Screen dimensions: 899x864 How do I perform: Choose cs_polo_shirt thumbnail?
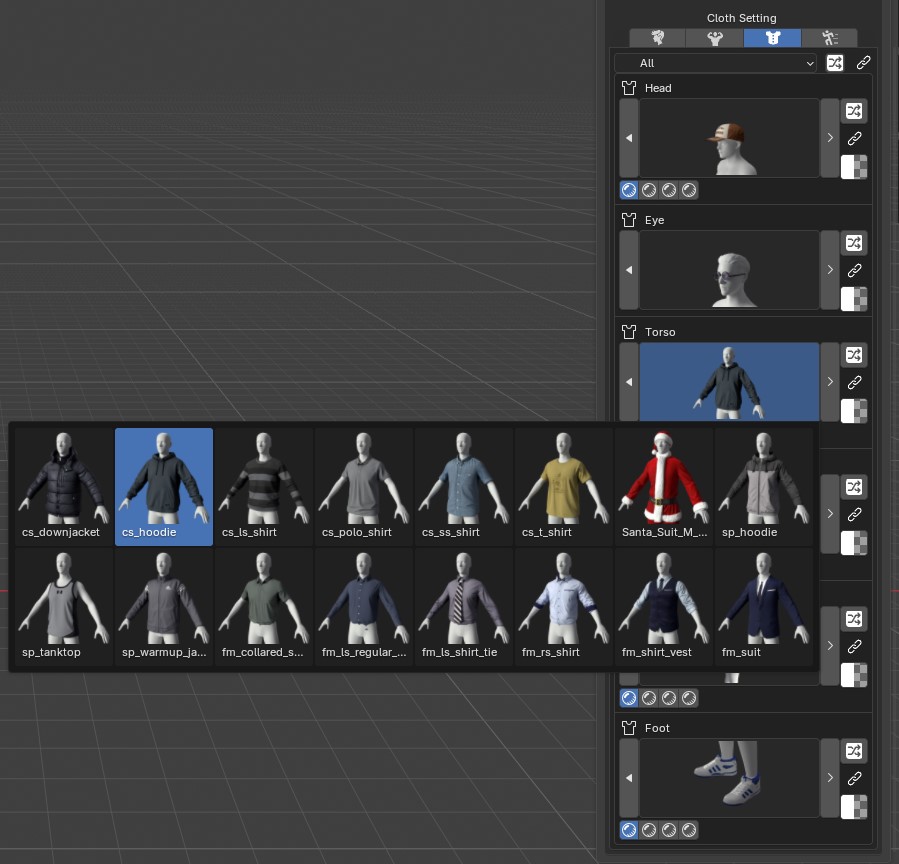coord(363,486)
